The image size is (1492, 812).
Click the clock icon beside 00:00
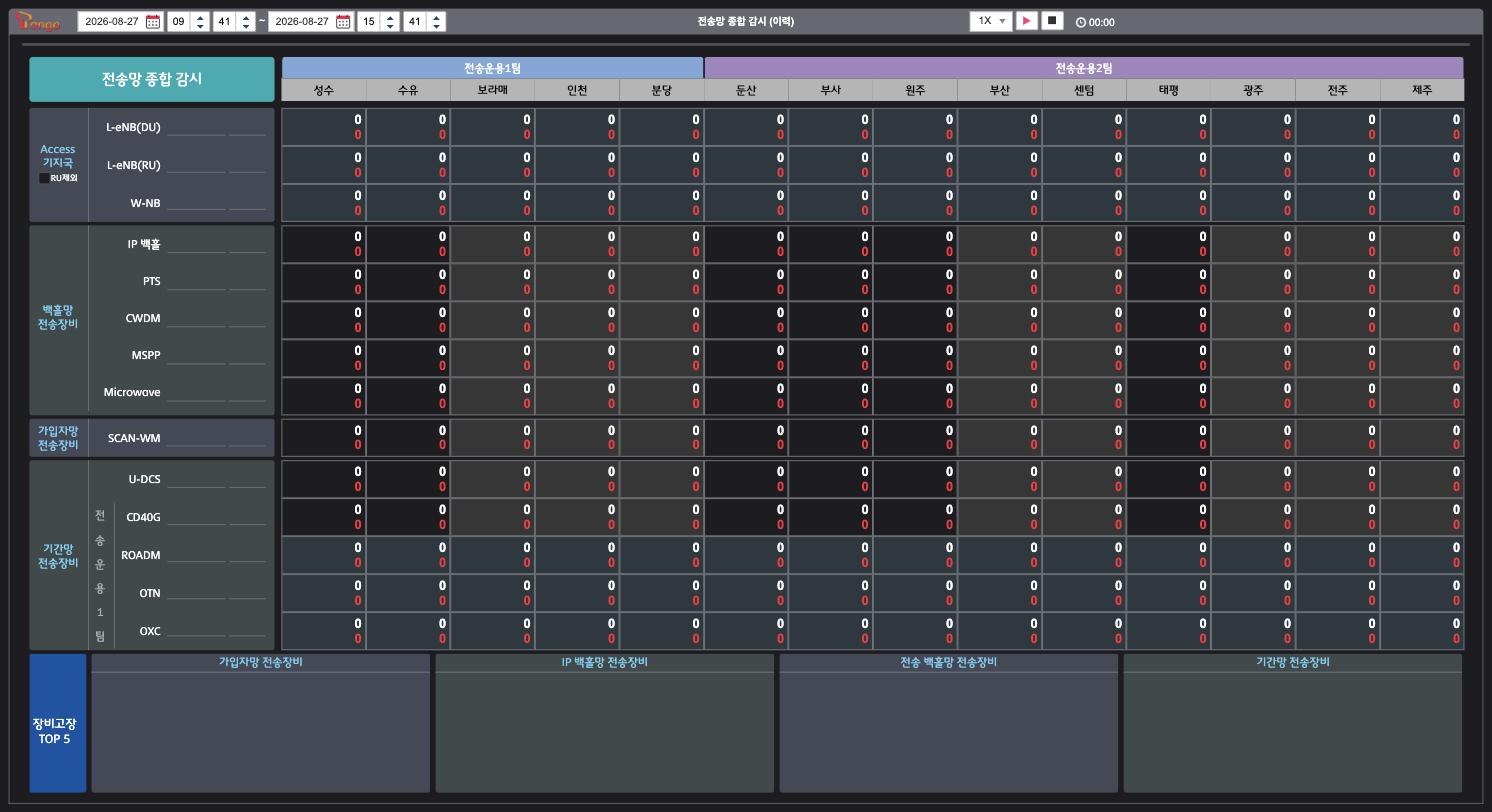pos(1081,22)
